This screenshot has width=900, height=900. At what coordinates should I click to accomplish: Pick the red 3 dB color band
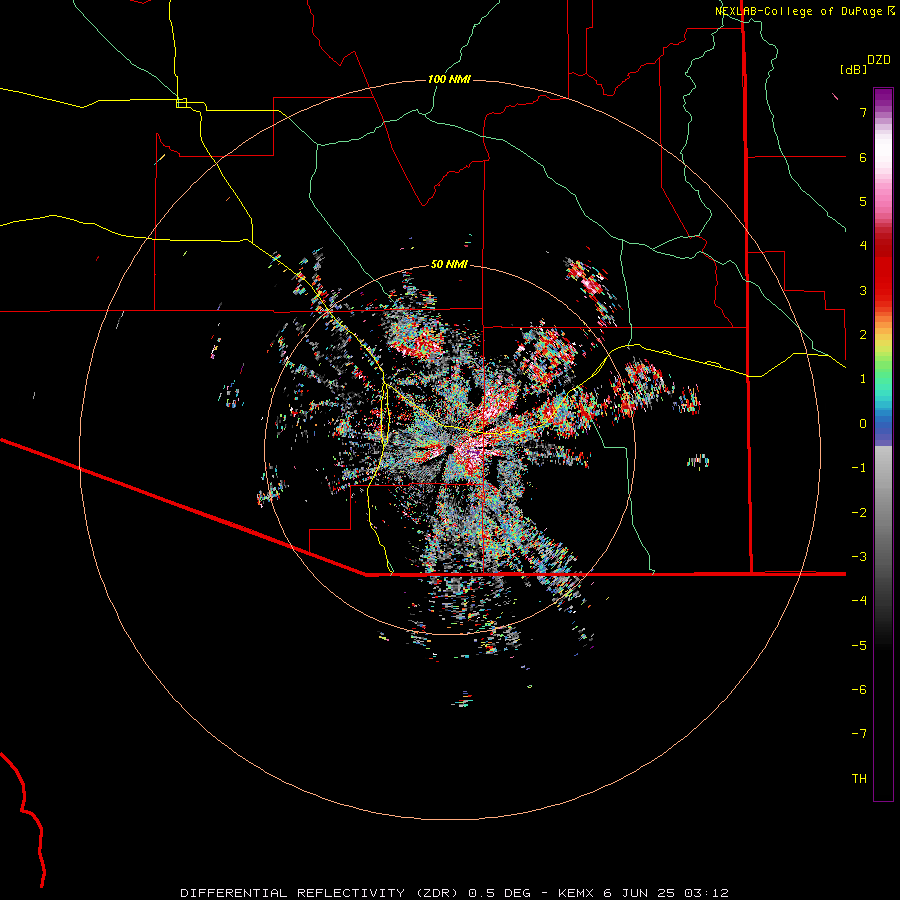click(883, 290)
